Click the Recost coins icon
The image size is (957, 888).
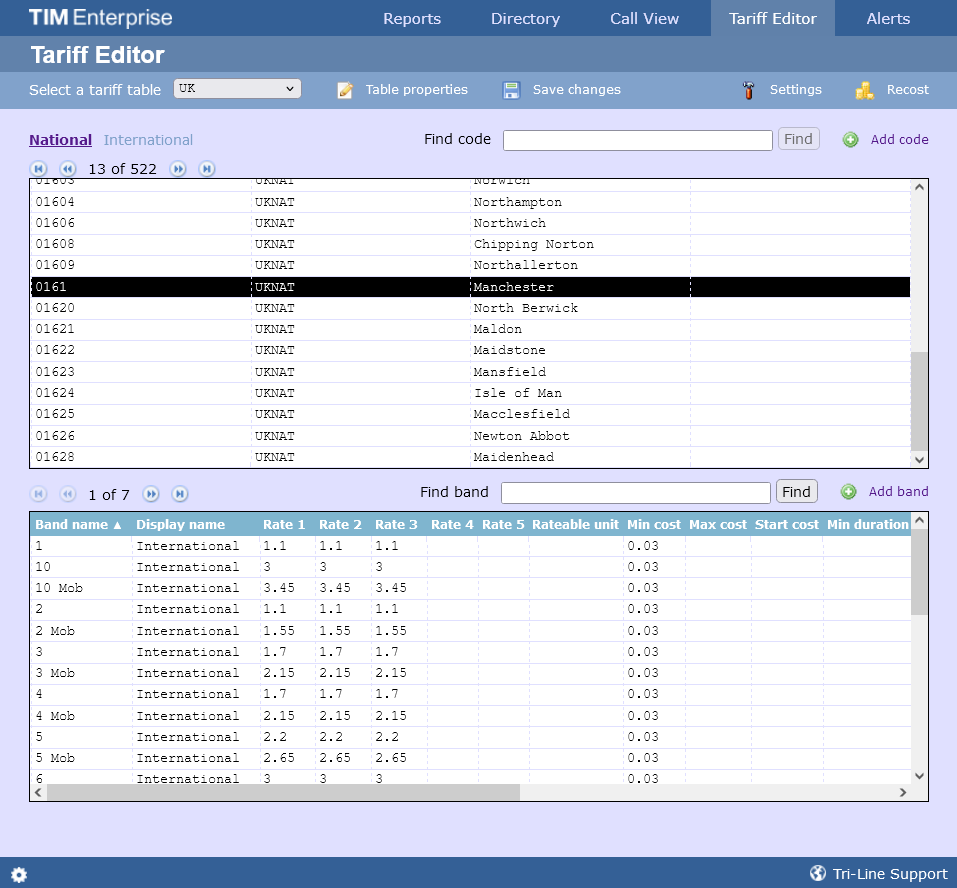coord(865,90)
